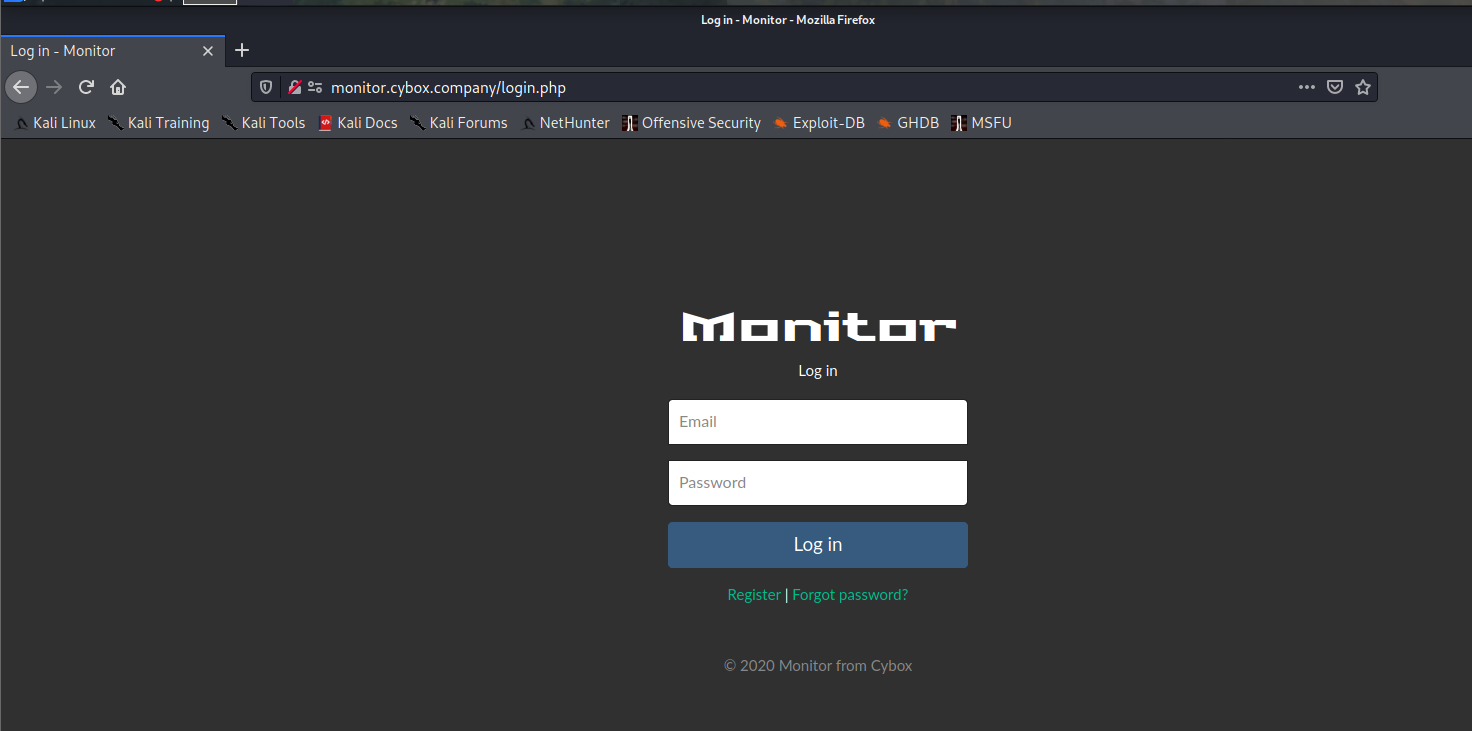This screenshot has width=1472, height=731.
Task: Close the Log in - Monitor tab
Action: coord(208,51)
